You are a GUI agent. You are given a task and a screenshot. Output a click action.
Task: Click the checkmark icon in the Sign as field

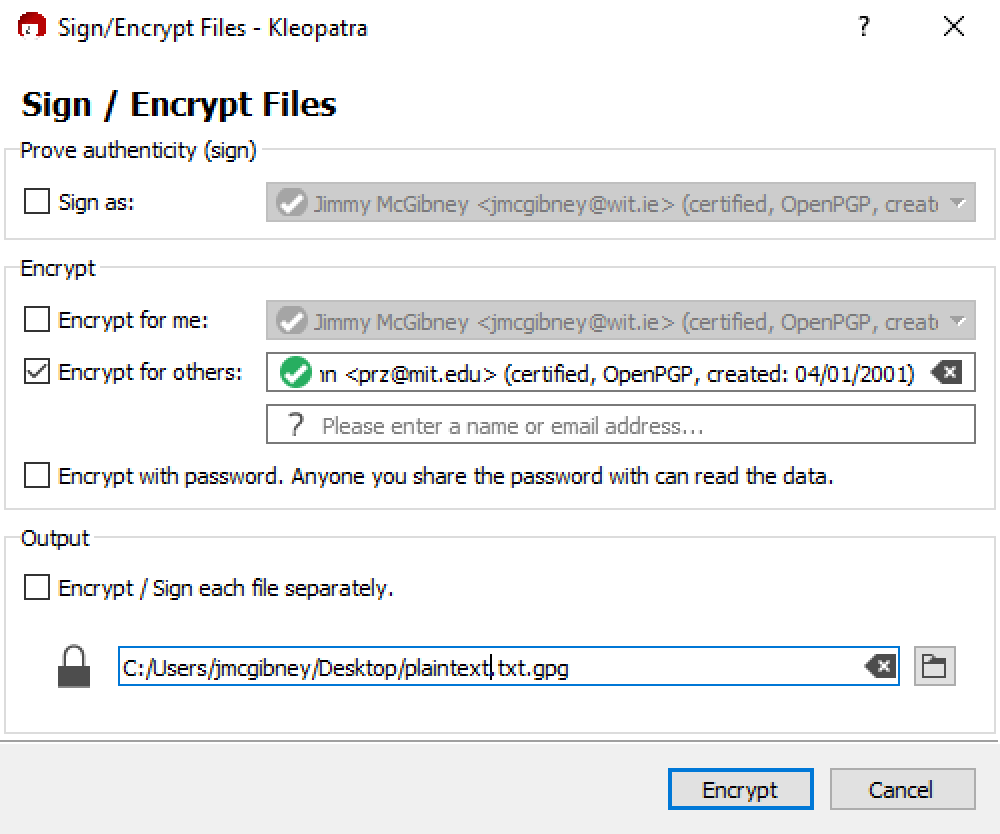(x=290, y=203)
